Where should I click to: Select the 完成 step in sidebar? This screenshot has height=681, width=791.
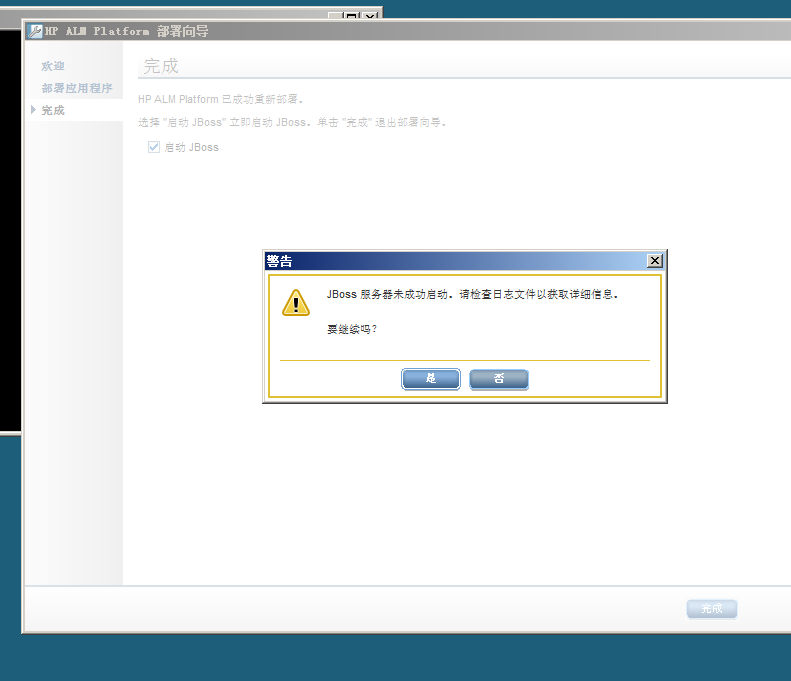tap(53, 110)
